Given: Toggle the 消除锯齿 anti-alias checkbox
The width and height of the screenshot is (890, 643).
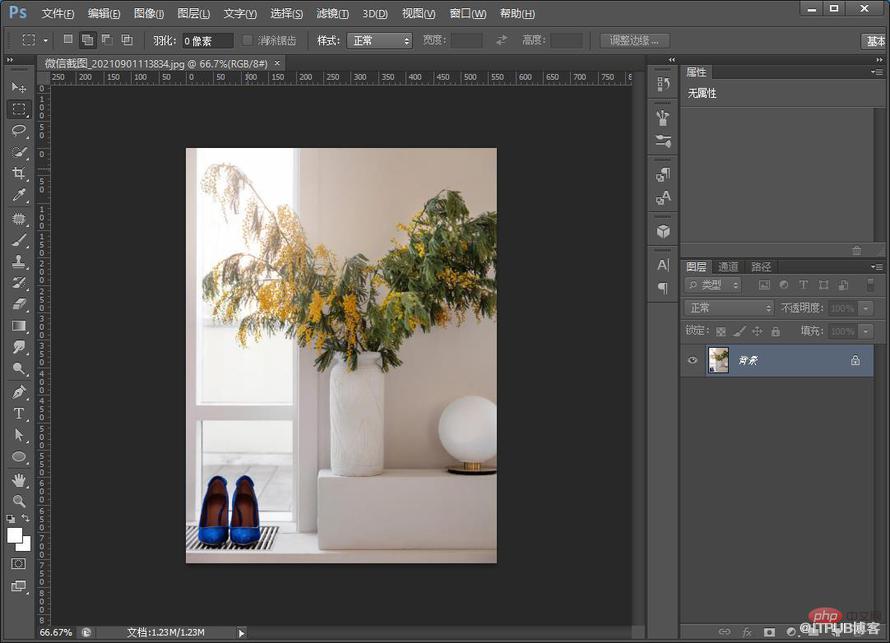Looking at the screenshot, I should click(x=247, y=40).
